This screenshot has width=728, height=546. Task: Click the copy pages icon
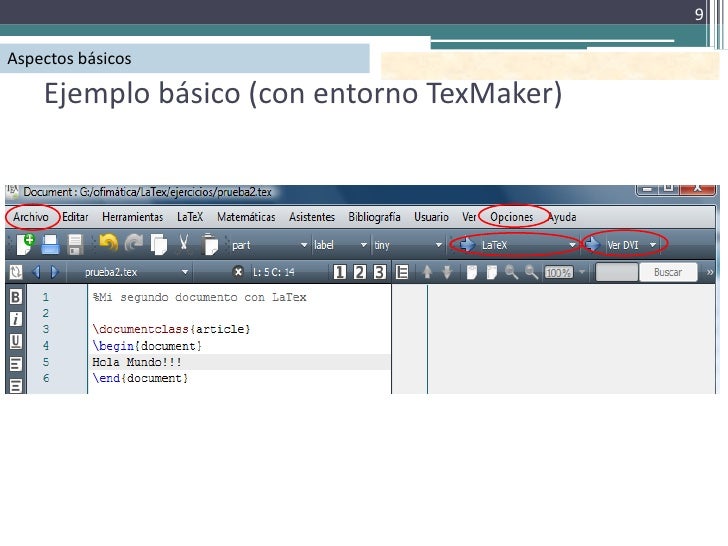tap(159, 244)
